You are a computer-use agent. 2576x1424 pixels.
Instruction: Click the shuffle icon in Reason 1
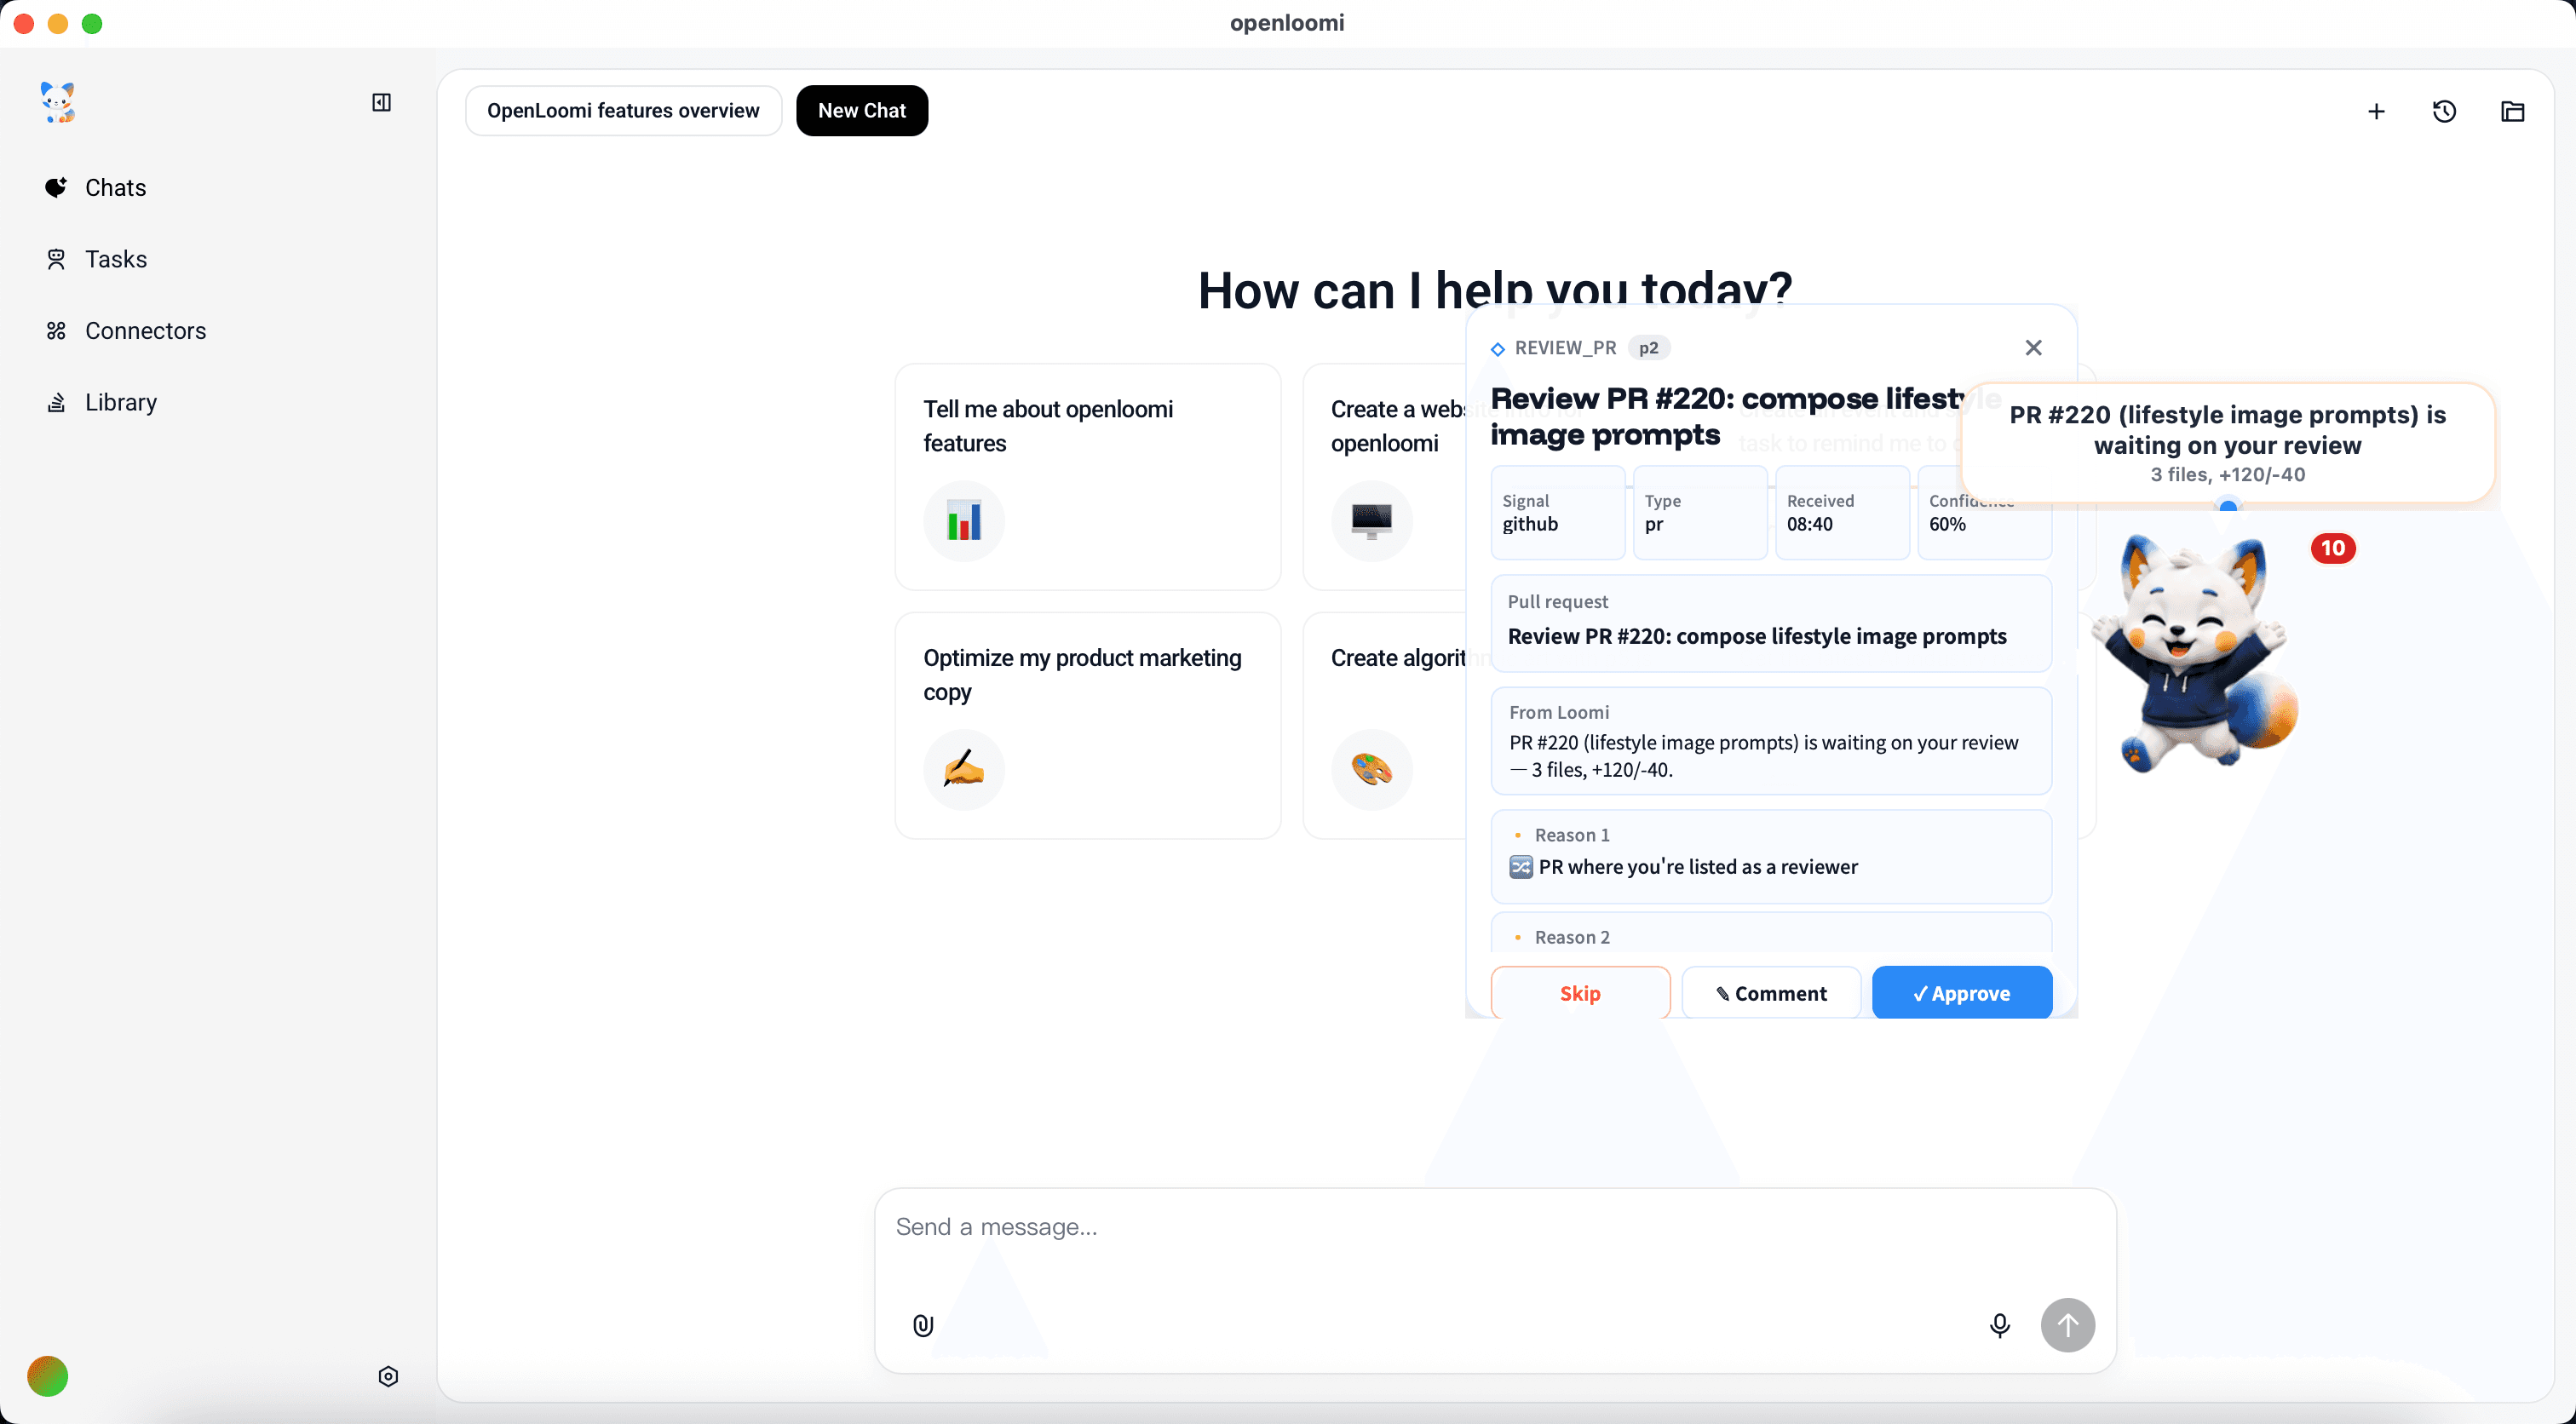coord(1520,867)
